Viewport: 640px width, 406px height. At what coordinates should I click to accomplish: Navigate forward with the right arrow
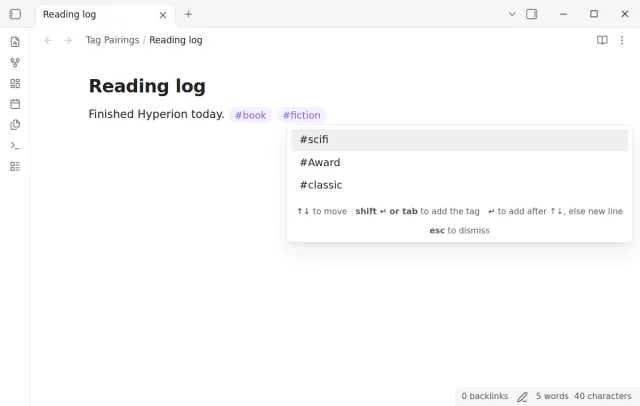coord(68,40)
